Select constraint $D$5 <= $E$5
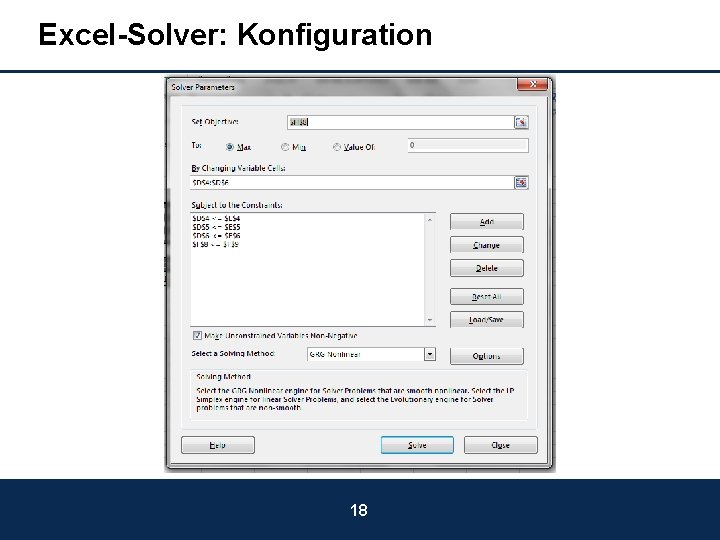Viewport: 720px width, 540px height. click(216, 227)
